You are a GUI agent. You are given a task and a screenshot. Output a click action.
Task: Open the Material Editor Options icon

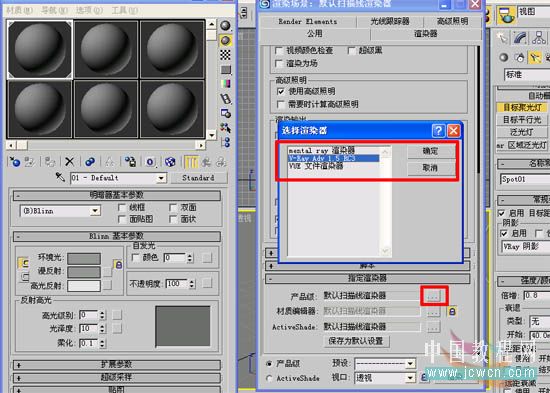[x=225, y=113]
